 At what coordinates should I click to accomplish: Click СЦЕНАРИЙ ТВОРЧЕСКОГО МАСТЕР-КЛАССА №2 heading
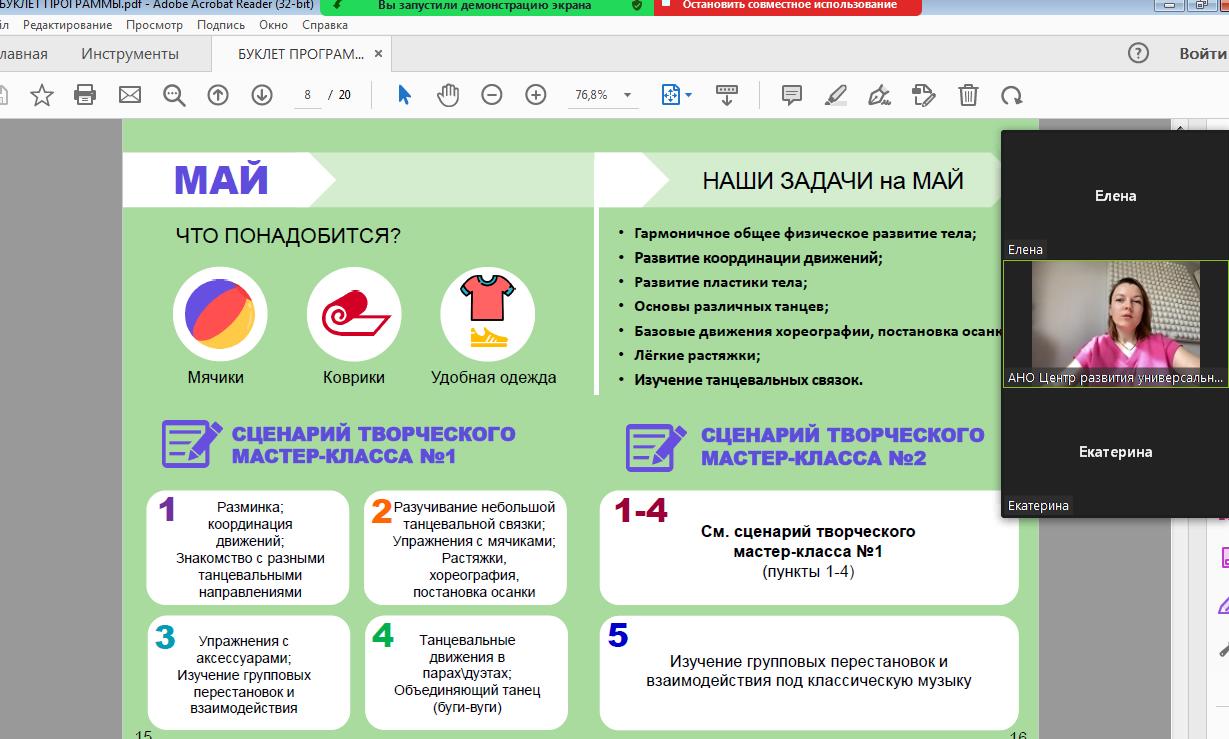click(842, 447)
